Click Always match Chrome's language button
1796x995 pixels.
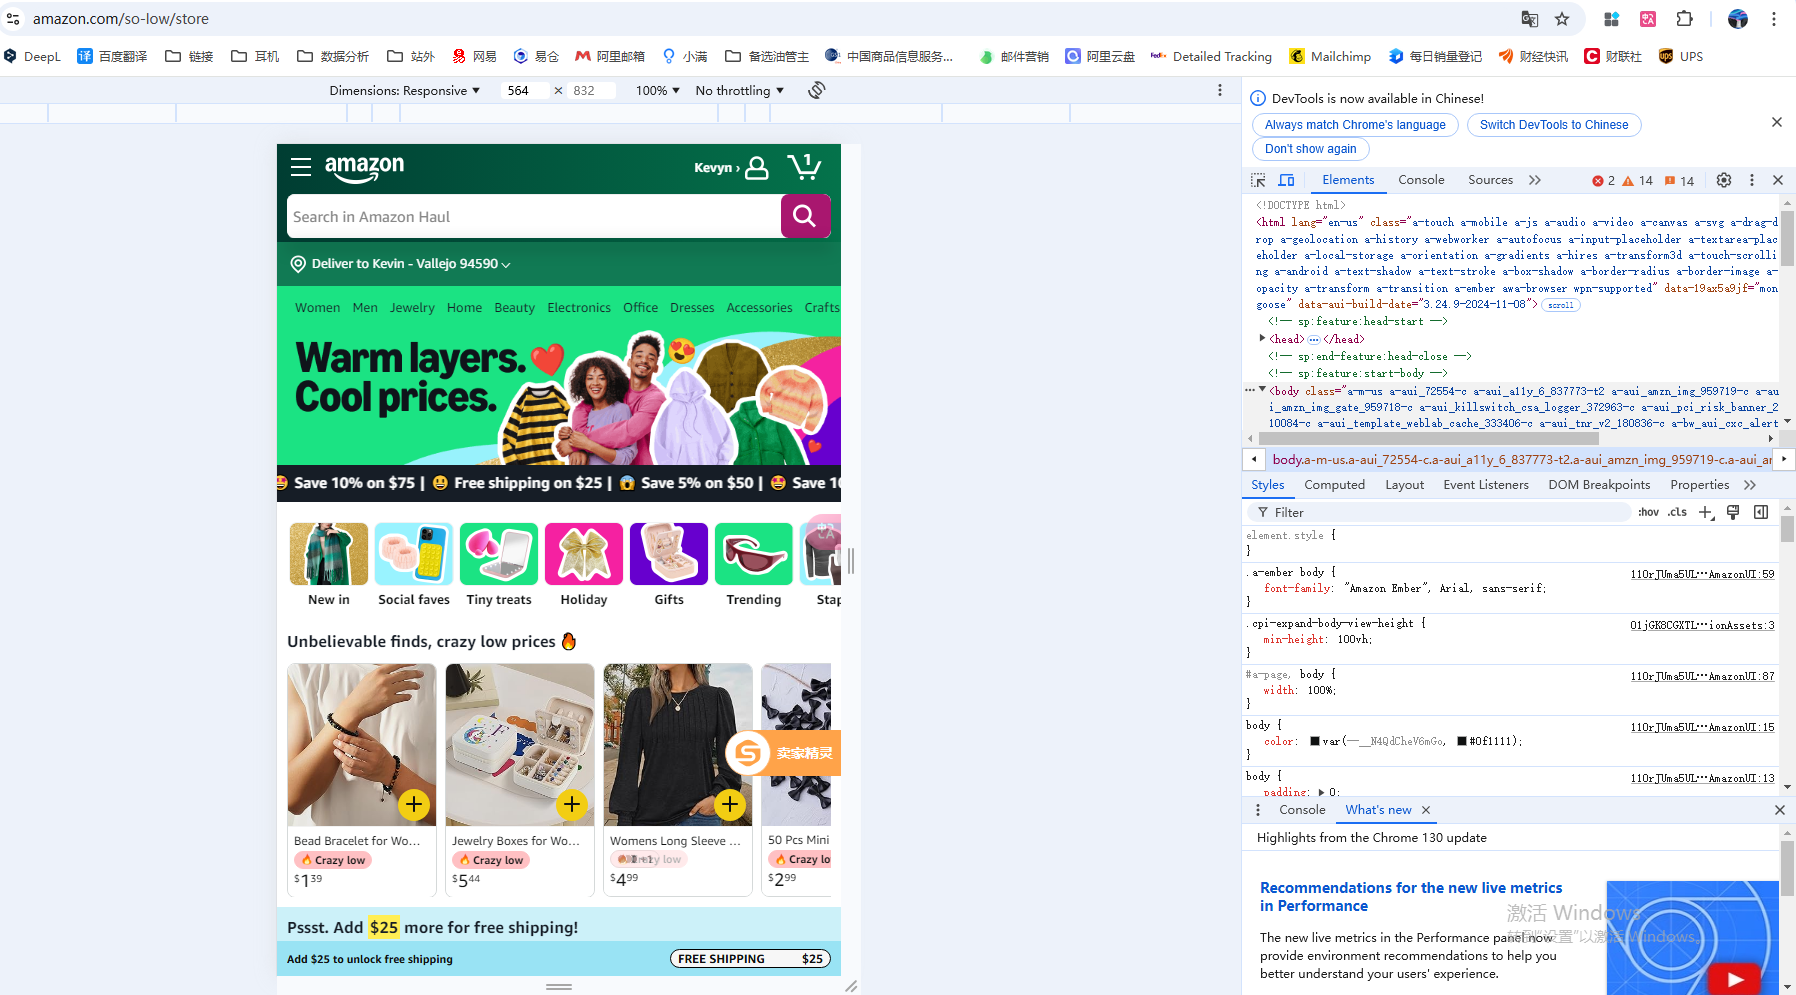click(1355, 125)
